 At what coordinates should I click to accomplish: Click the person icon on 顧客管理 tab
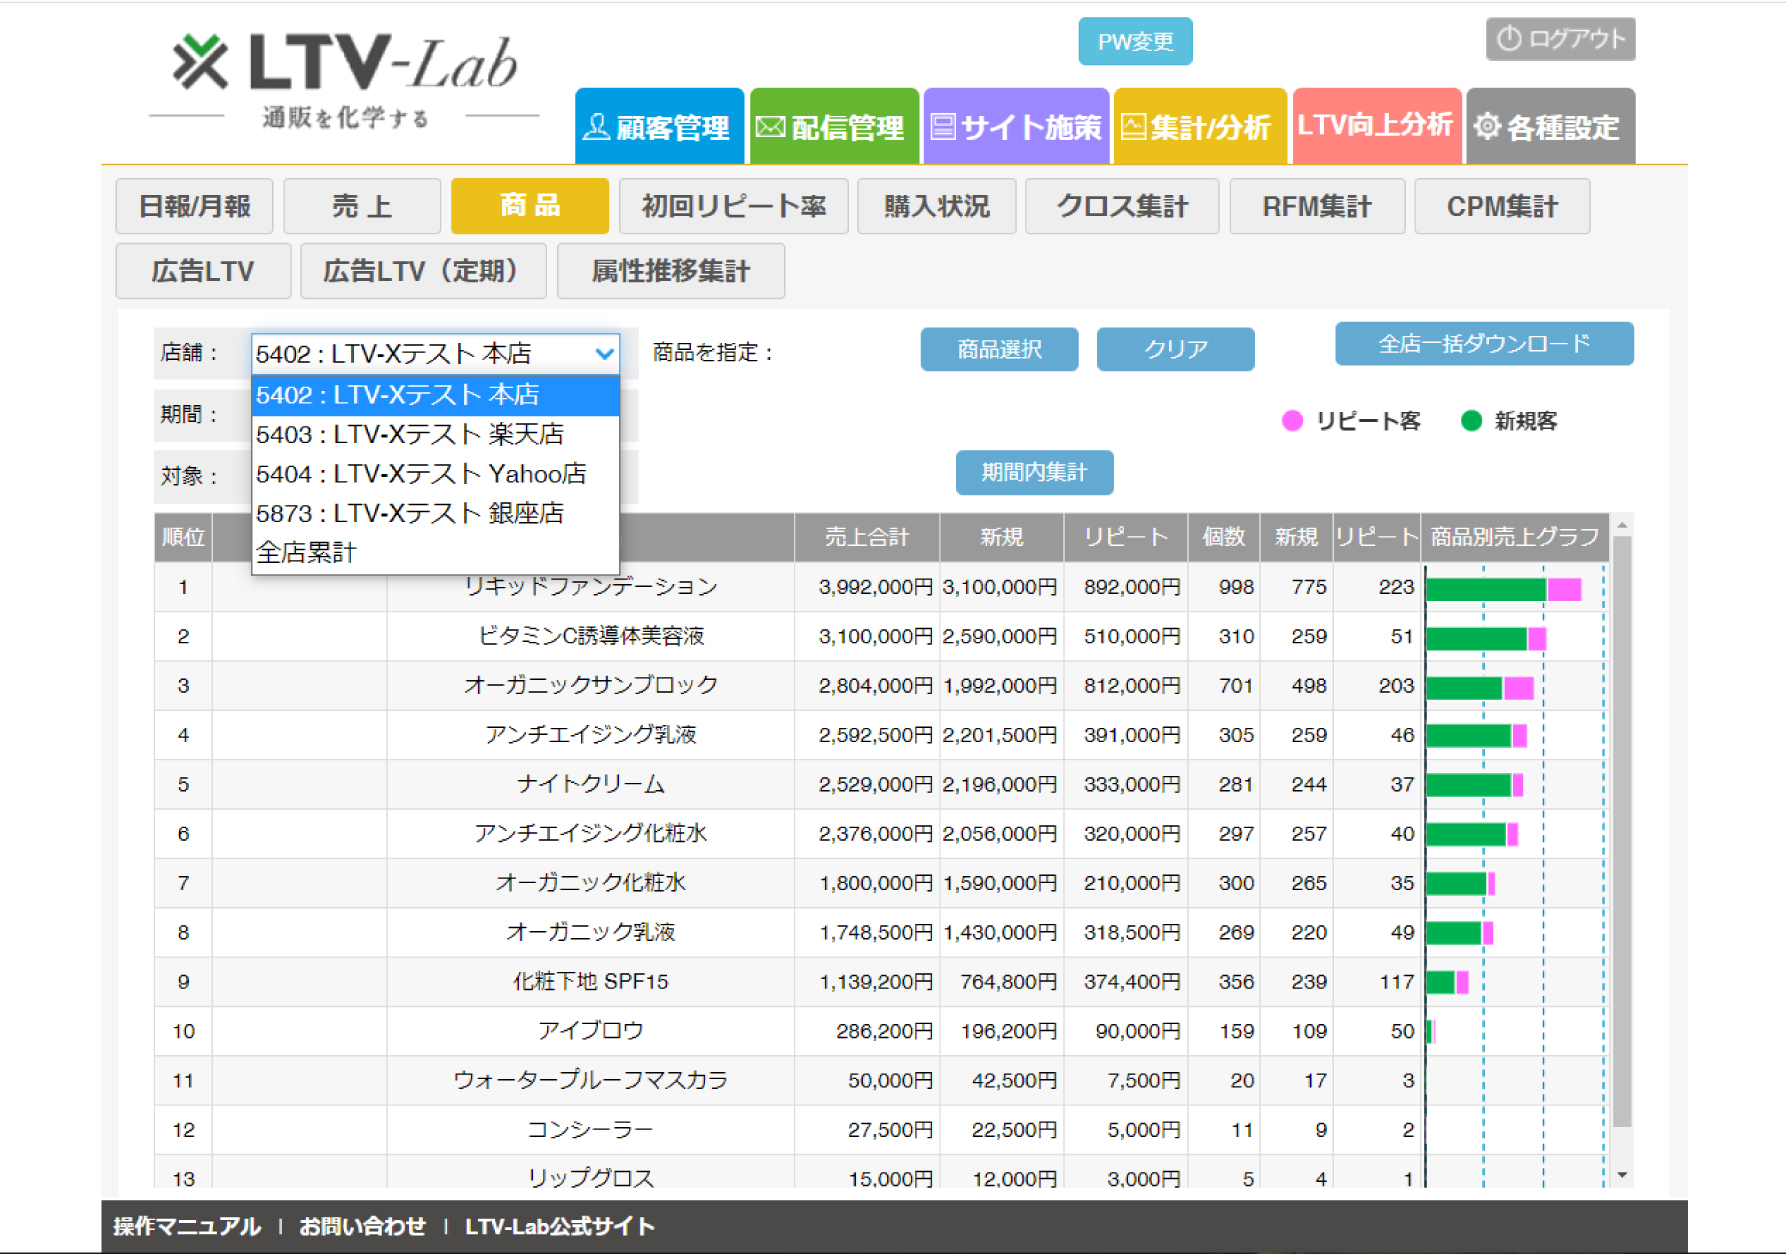[597, 126]
